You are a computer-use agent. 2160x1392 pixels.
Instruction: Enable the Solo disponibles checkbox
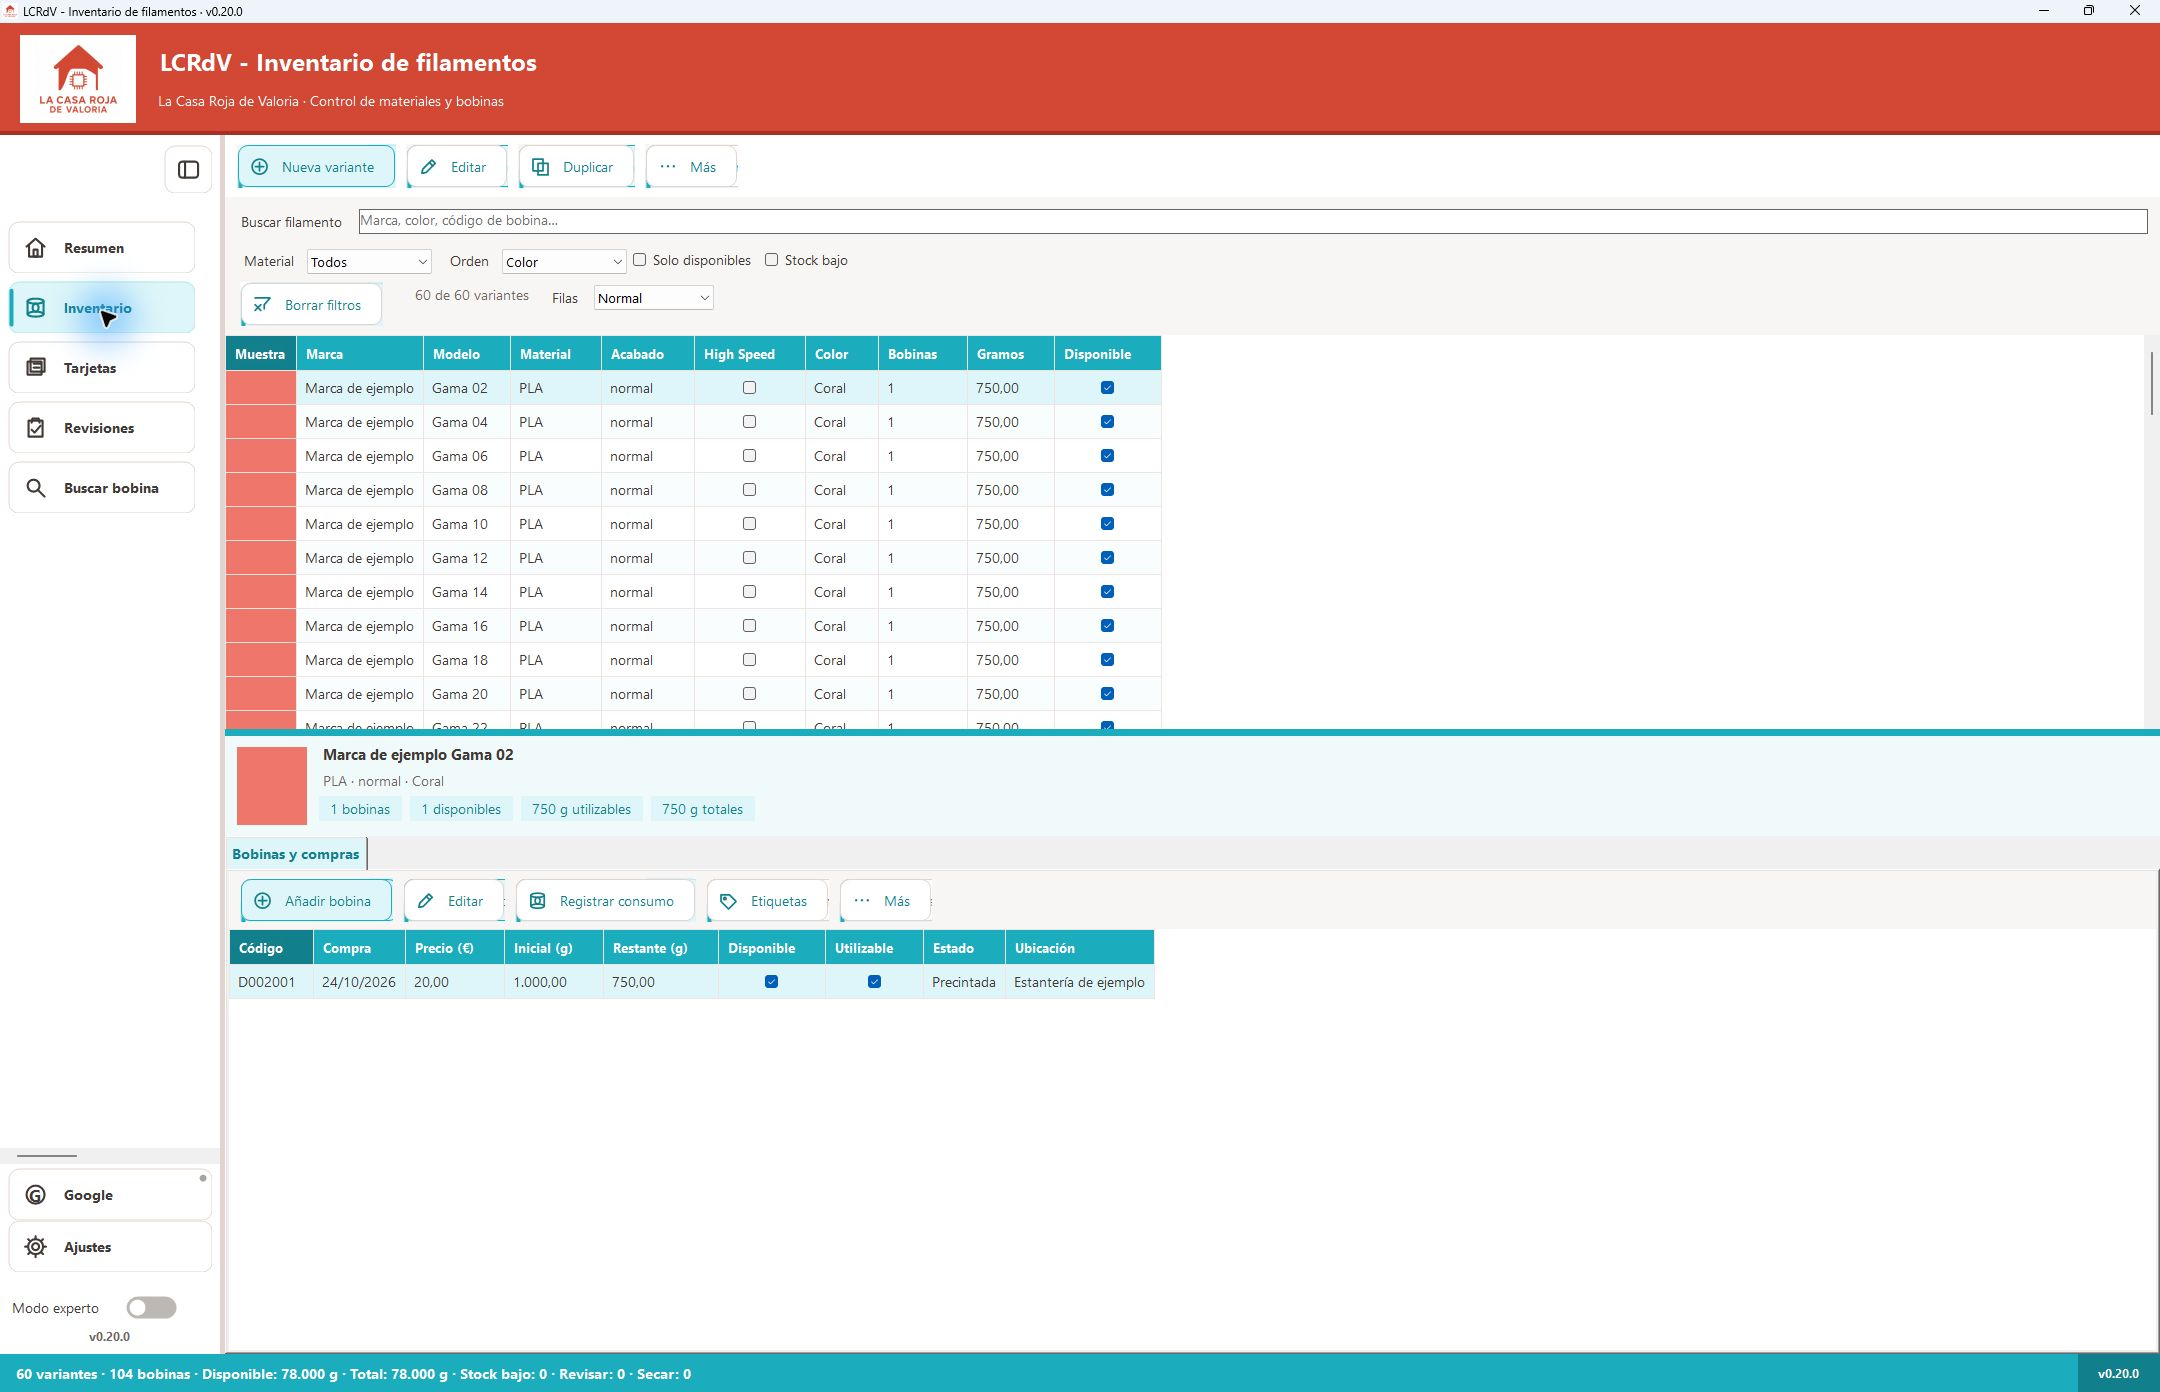click(x=640, y=260)
